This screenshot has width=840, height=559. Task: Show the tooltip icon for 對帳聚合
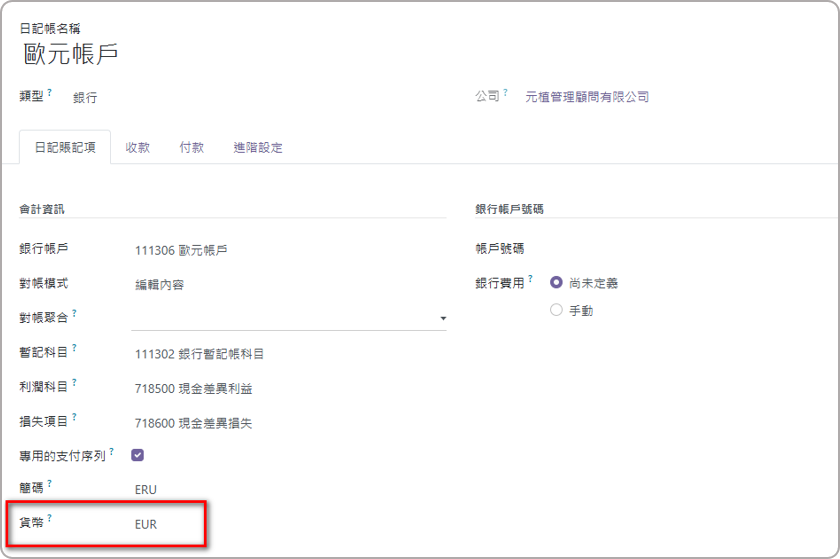coord(74,313)
